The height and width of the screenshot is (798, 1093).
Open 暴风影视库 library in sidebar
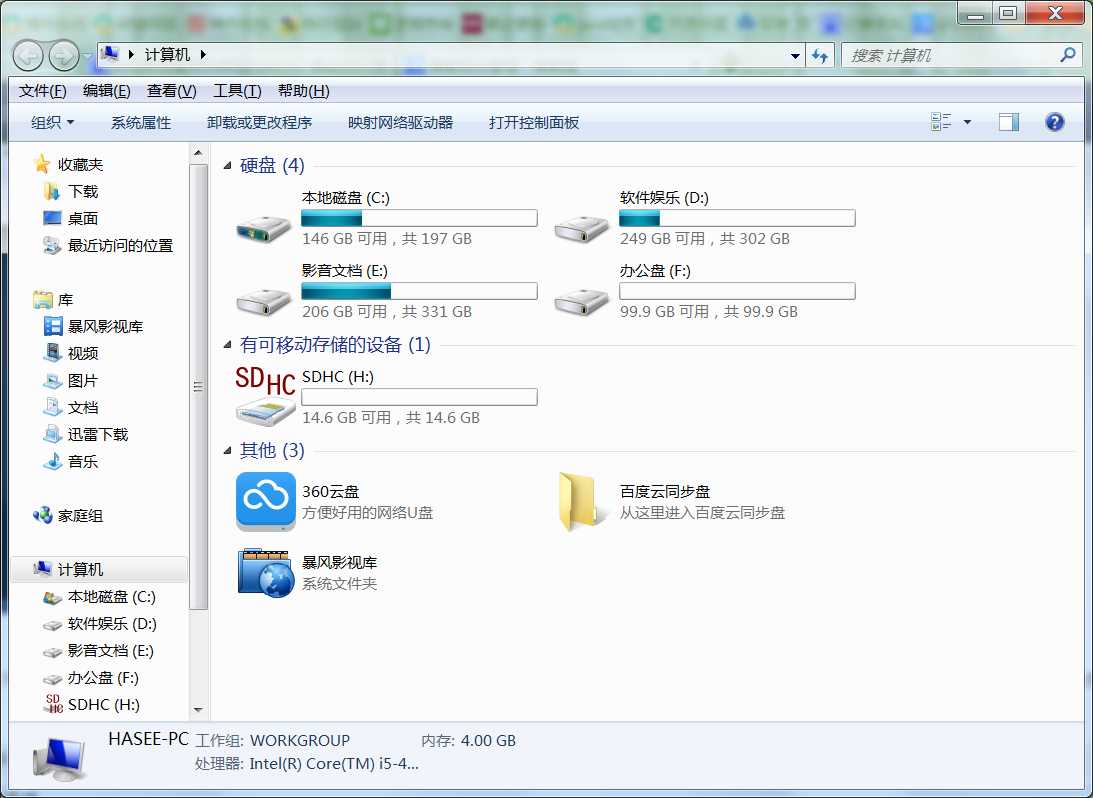105,326
